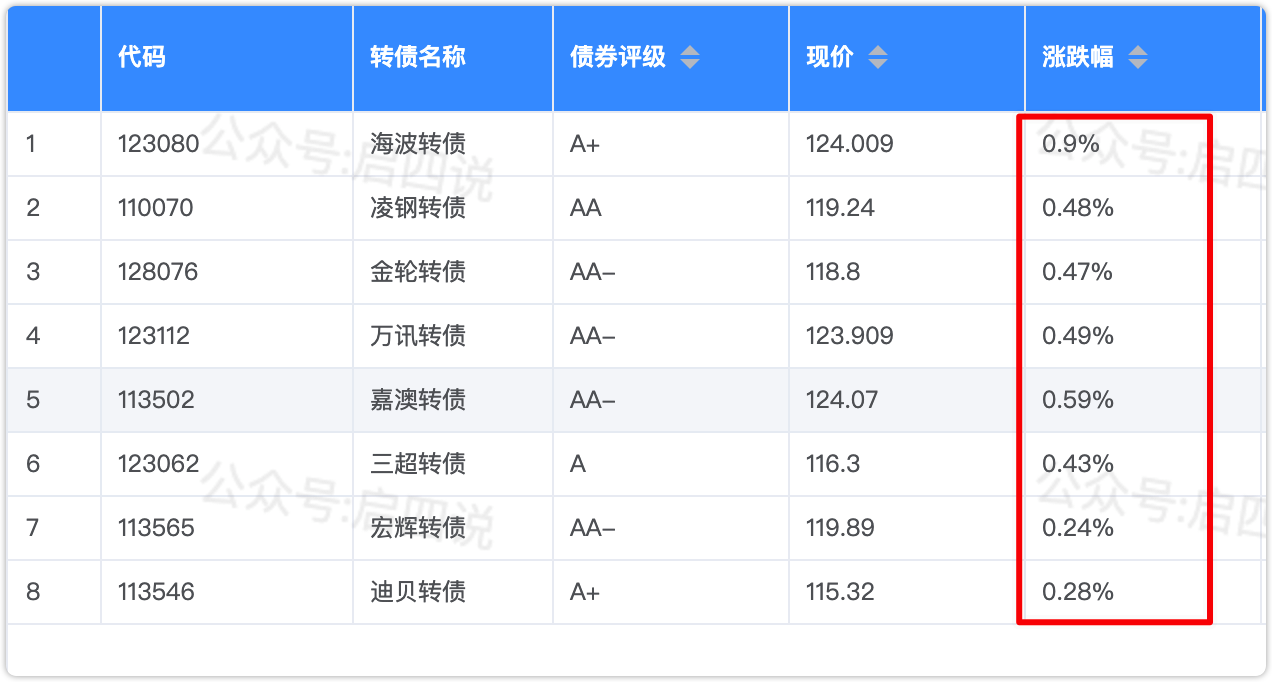Click the 0.24% change value
Image resolution: width=1272 pixels, height=682 pixels.
point(1078,528)
